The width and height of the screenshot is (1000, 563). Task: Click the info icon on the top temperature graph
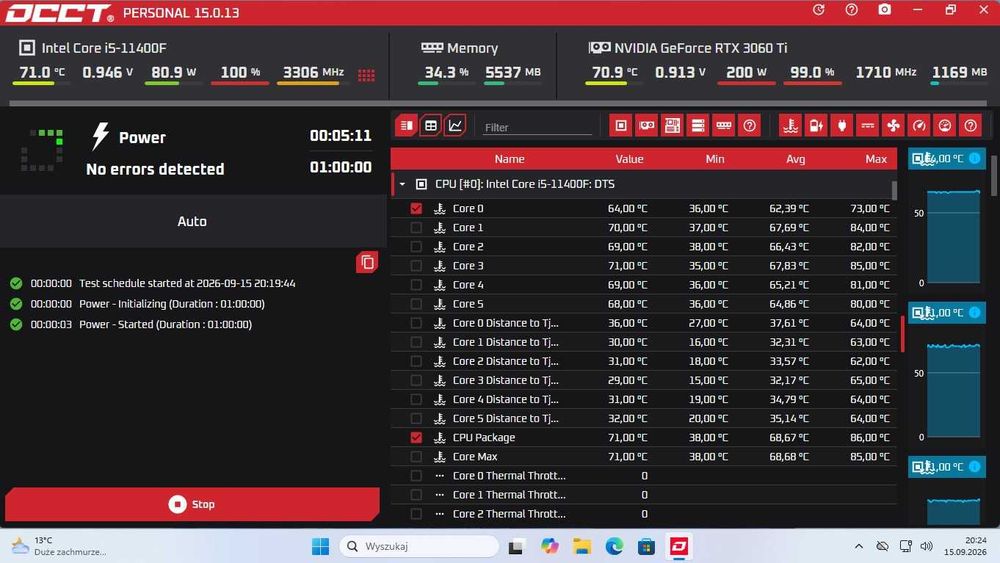[974, 158]
